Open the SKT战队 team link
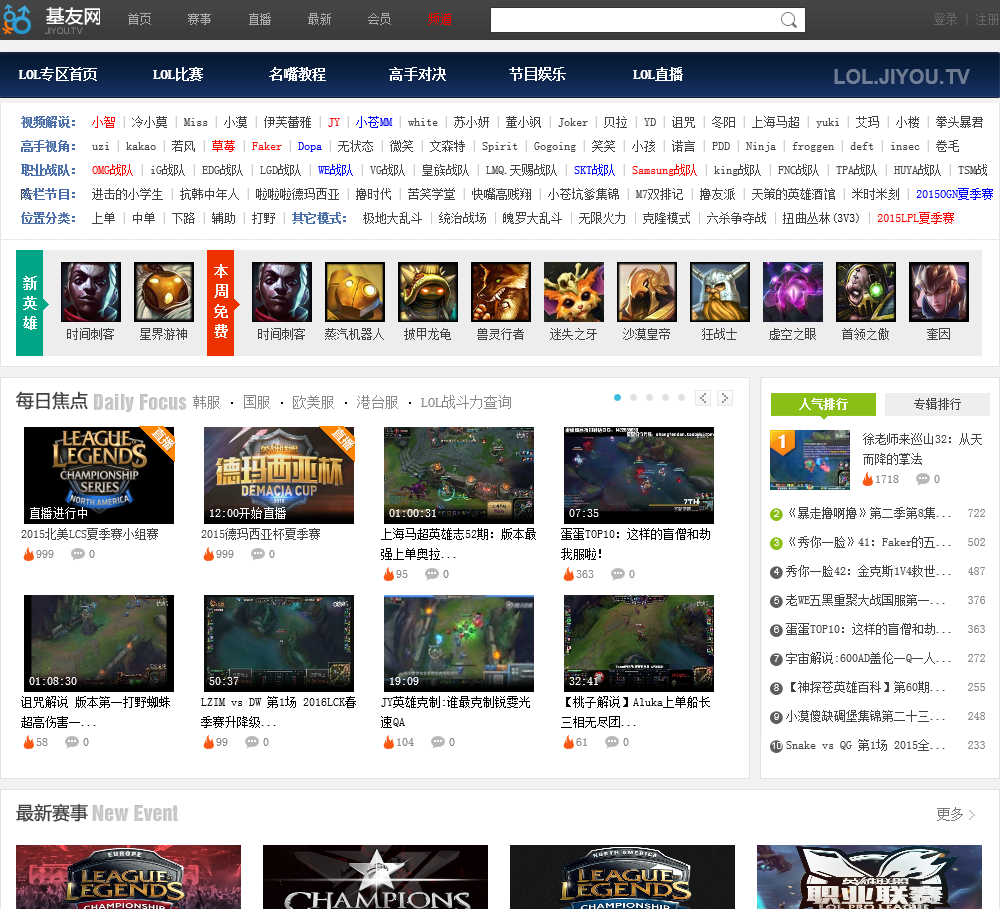Viewport: 1000px width, 909px height. (x=594, y=170)
